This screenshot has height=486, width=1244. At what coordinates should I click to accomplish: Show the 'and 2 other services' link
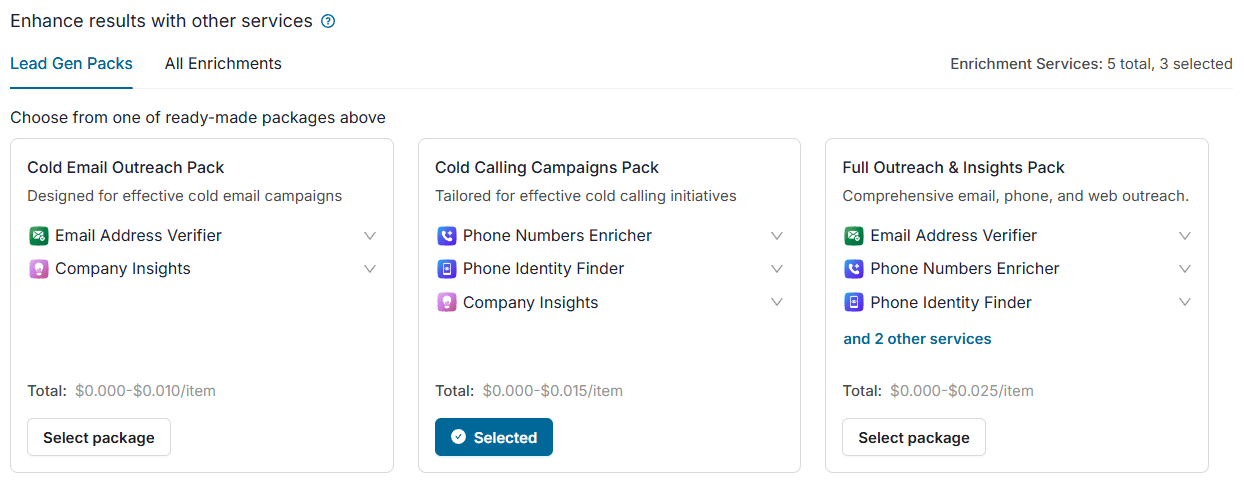tap(917, 339)
